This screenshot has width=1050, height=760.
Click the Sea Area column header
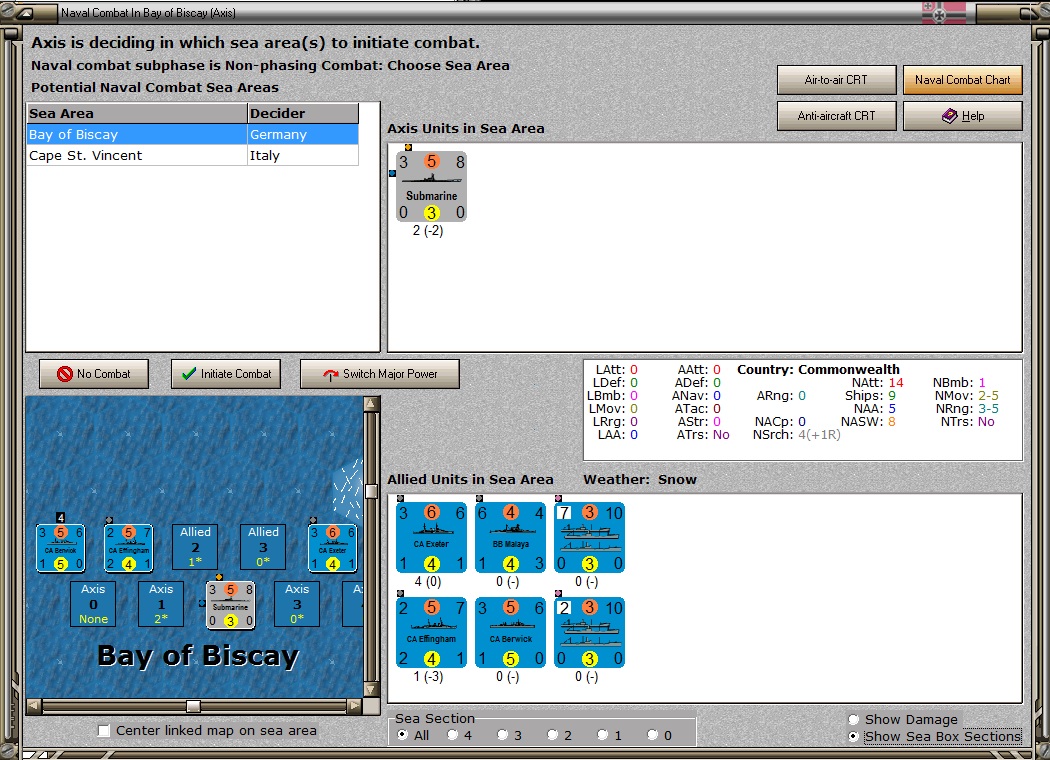tap(137, 113)
